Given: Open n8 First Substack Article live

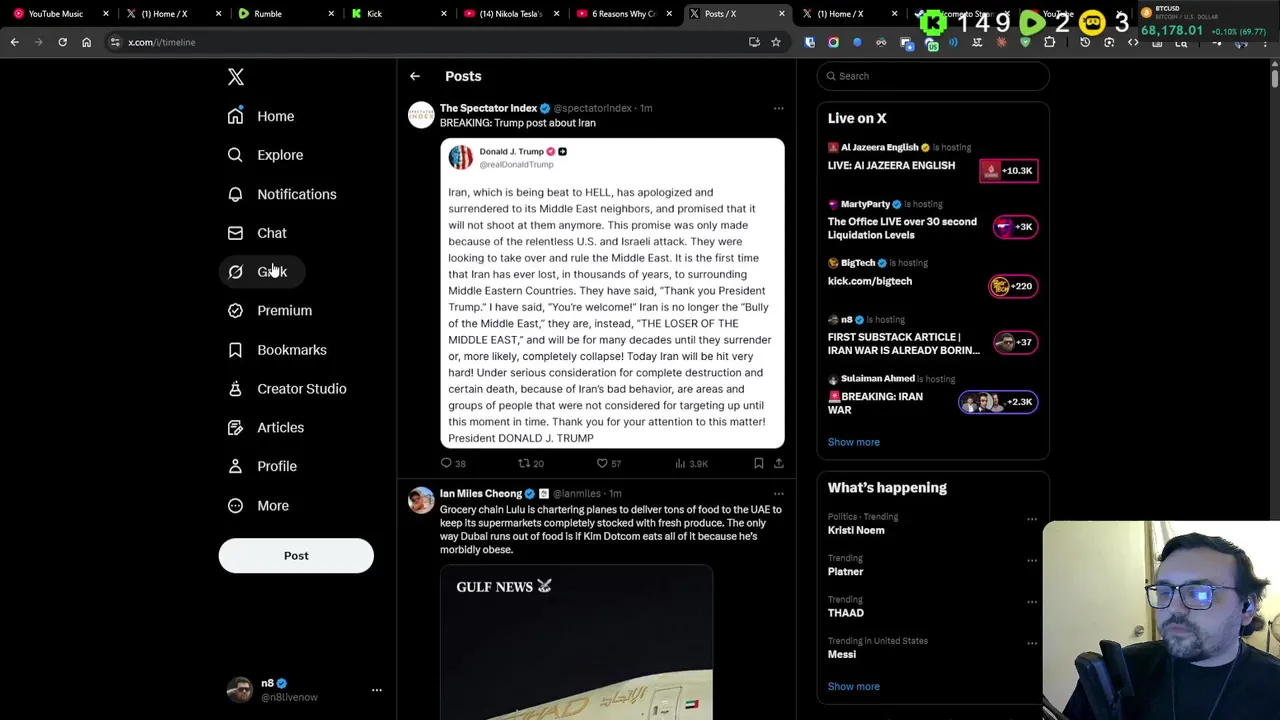Looking at the screenshot, I should tap(932, 337).
